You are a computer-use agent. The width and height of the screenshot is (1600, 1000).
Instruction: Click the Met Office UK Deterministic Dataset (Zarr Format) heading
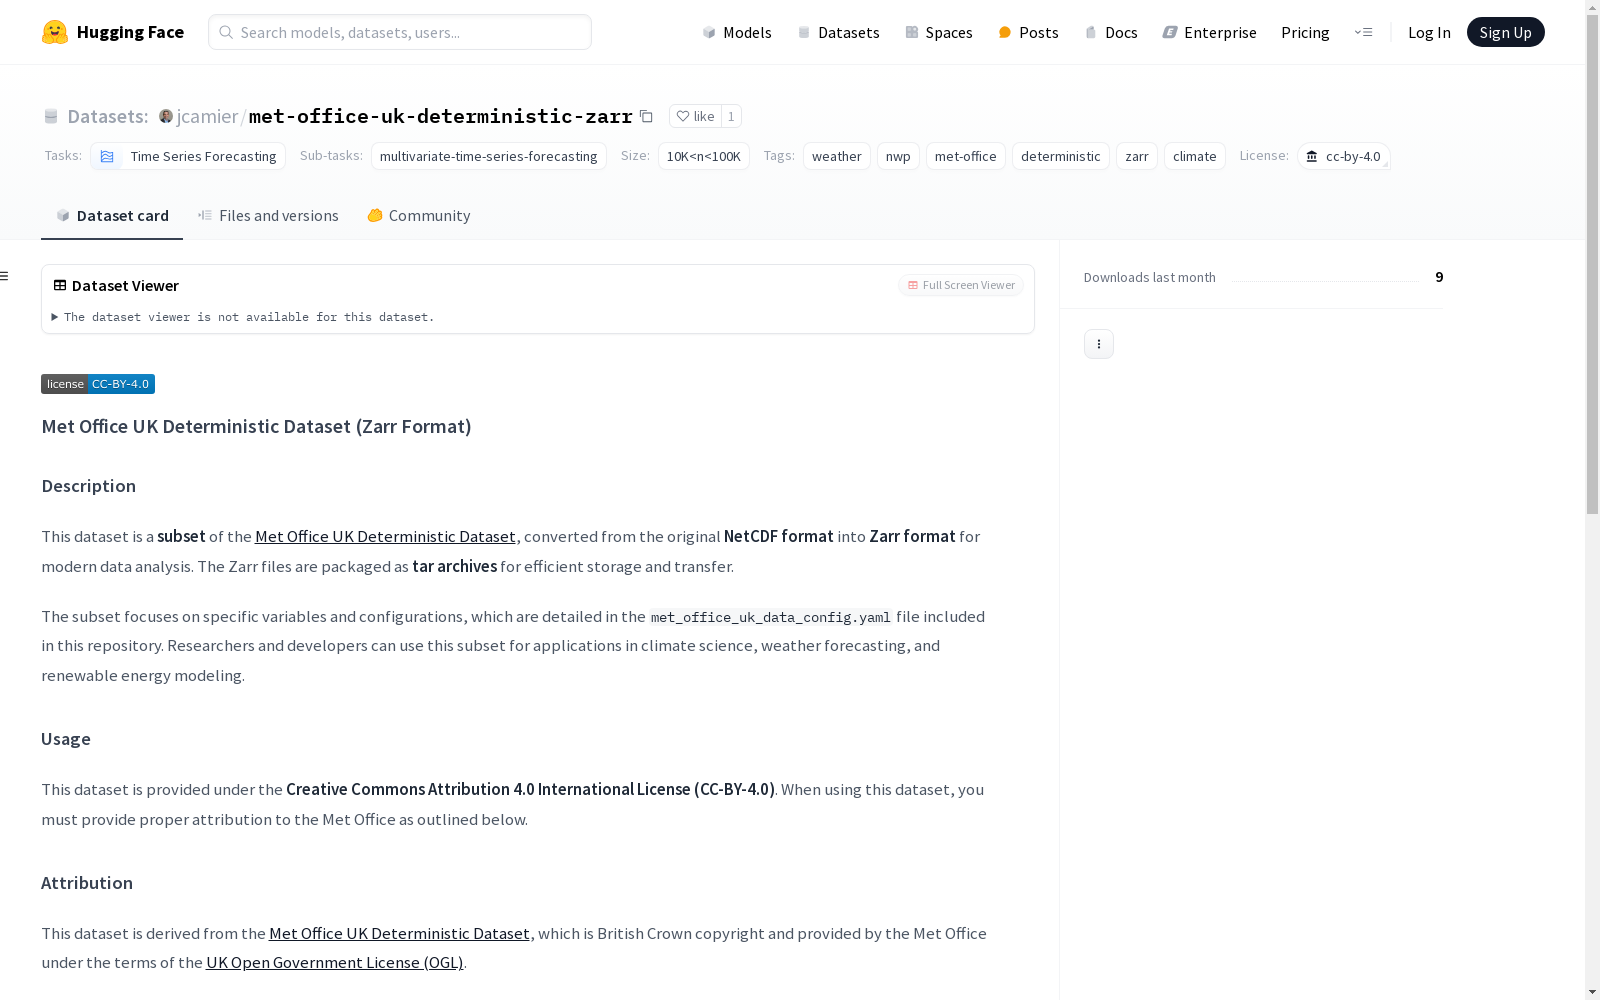click(x=256, y=427)
